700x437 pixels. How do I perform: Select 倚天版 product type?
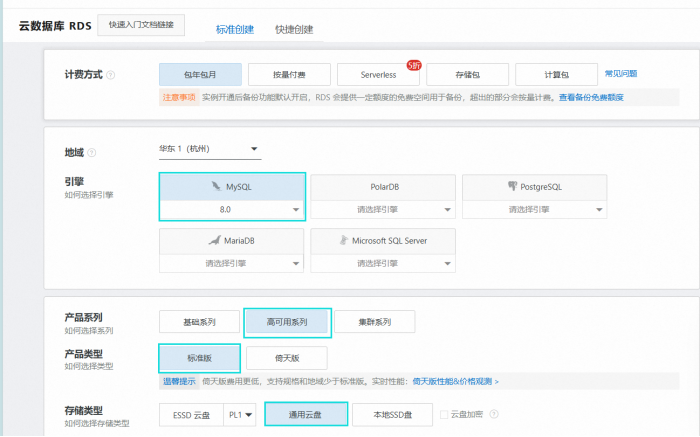tap(287, 358)
